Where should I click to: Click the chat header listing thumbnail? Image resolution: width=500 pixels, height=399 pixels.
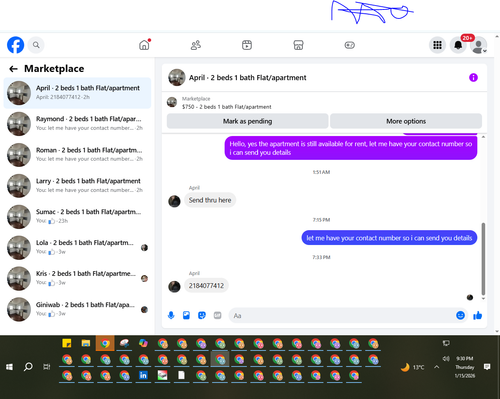pyautogui.click(x=177, y=78)
